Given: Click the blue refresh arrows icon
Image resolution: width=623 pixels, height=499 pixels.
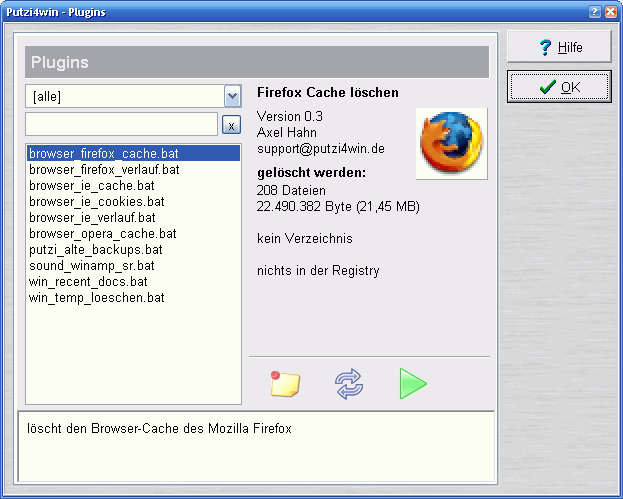Looking at the screenshot, I should [x=349, y=384].
